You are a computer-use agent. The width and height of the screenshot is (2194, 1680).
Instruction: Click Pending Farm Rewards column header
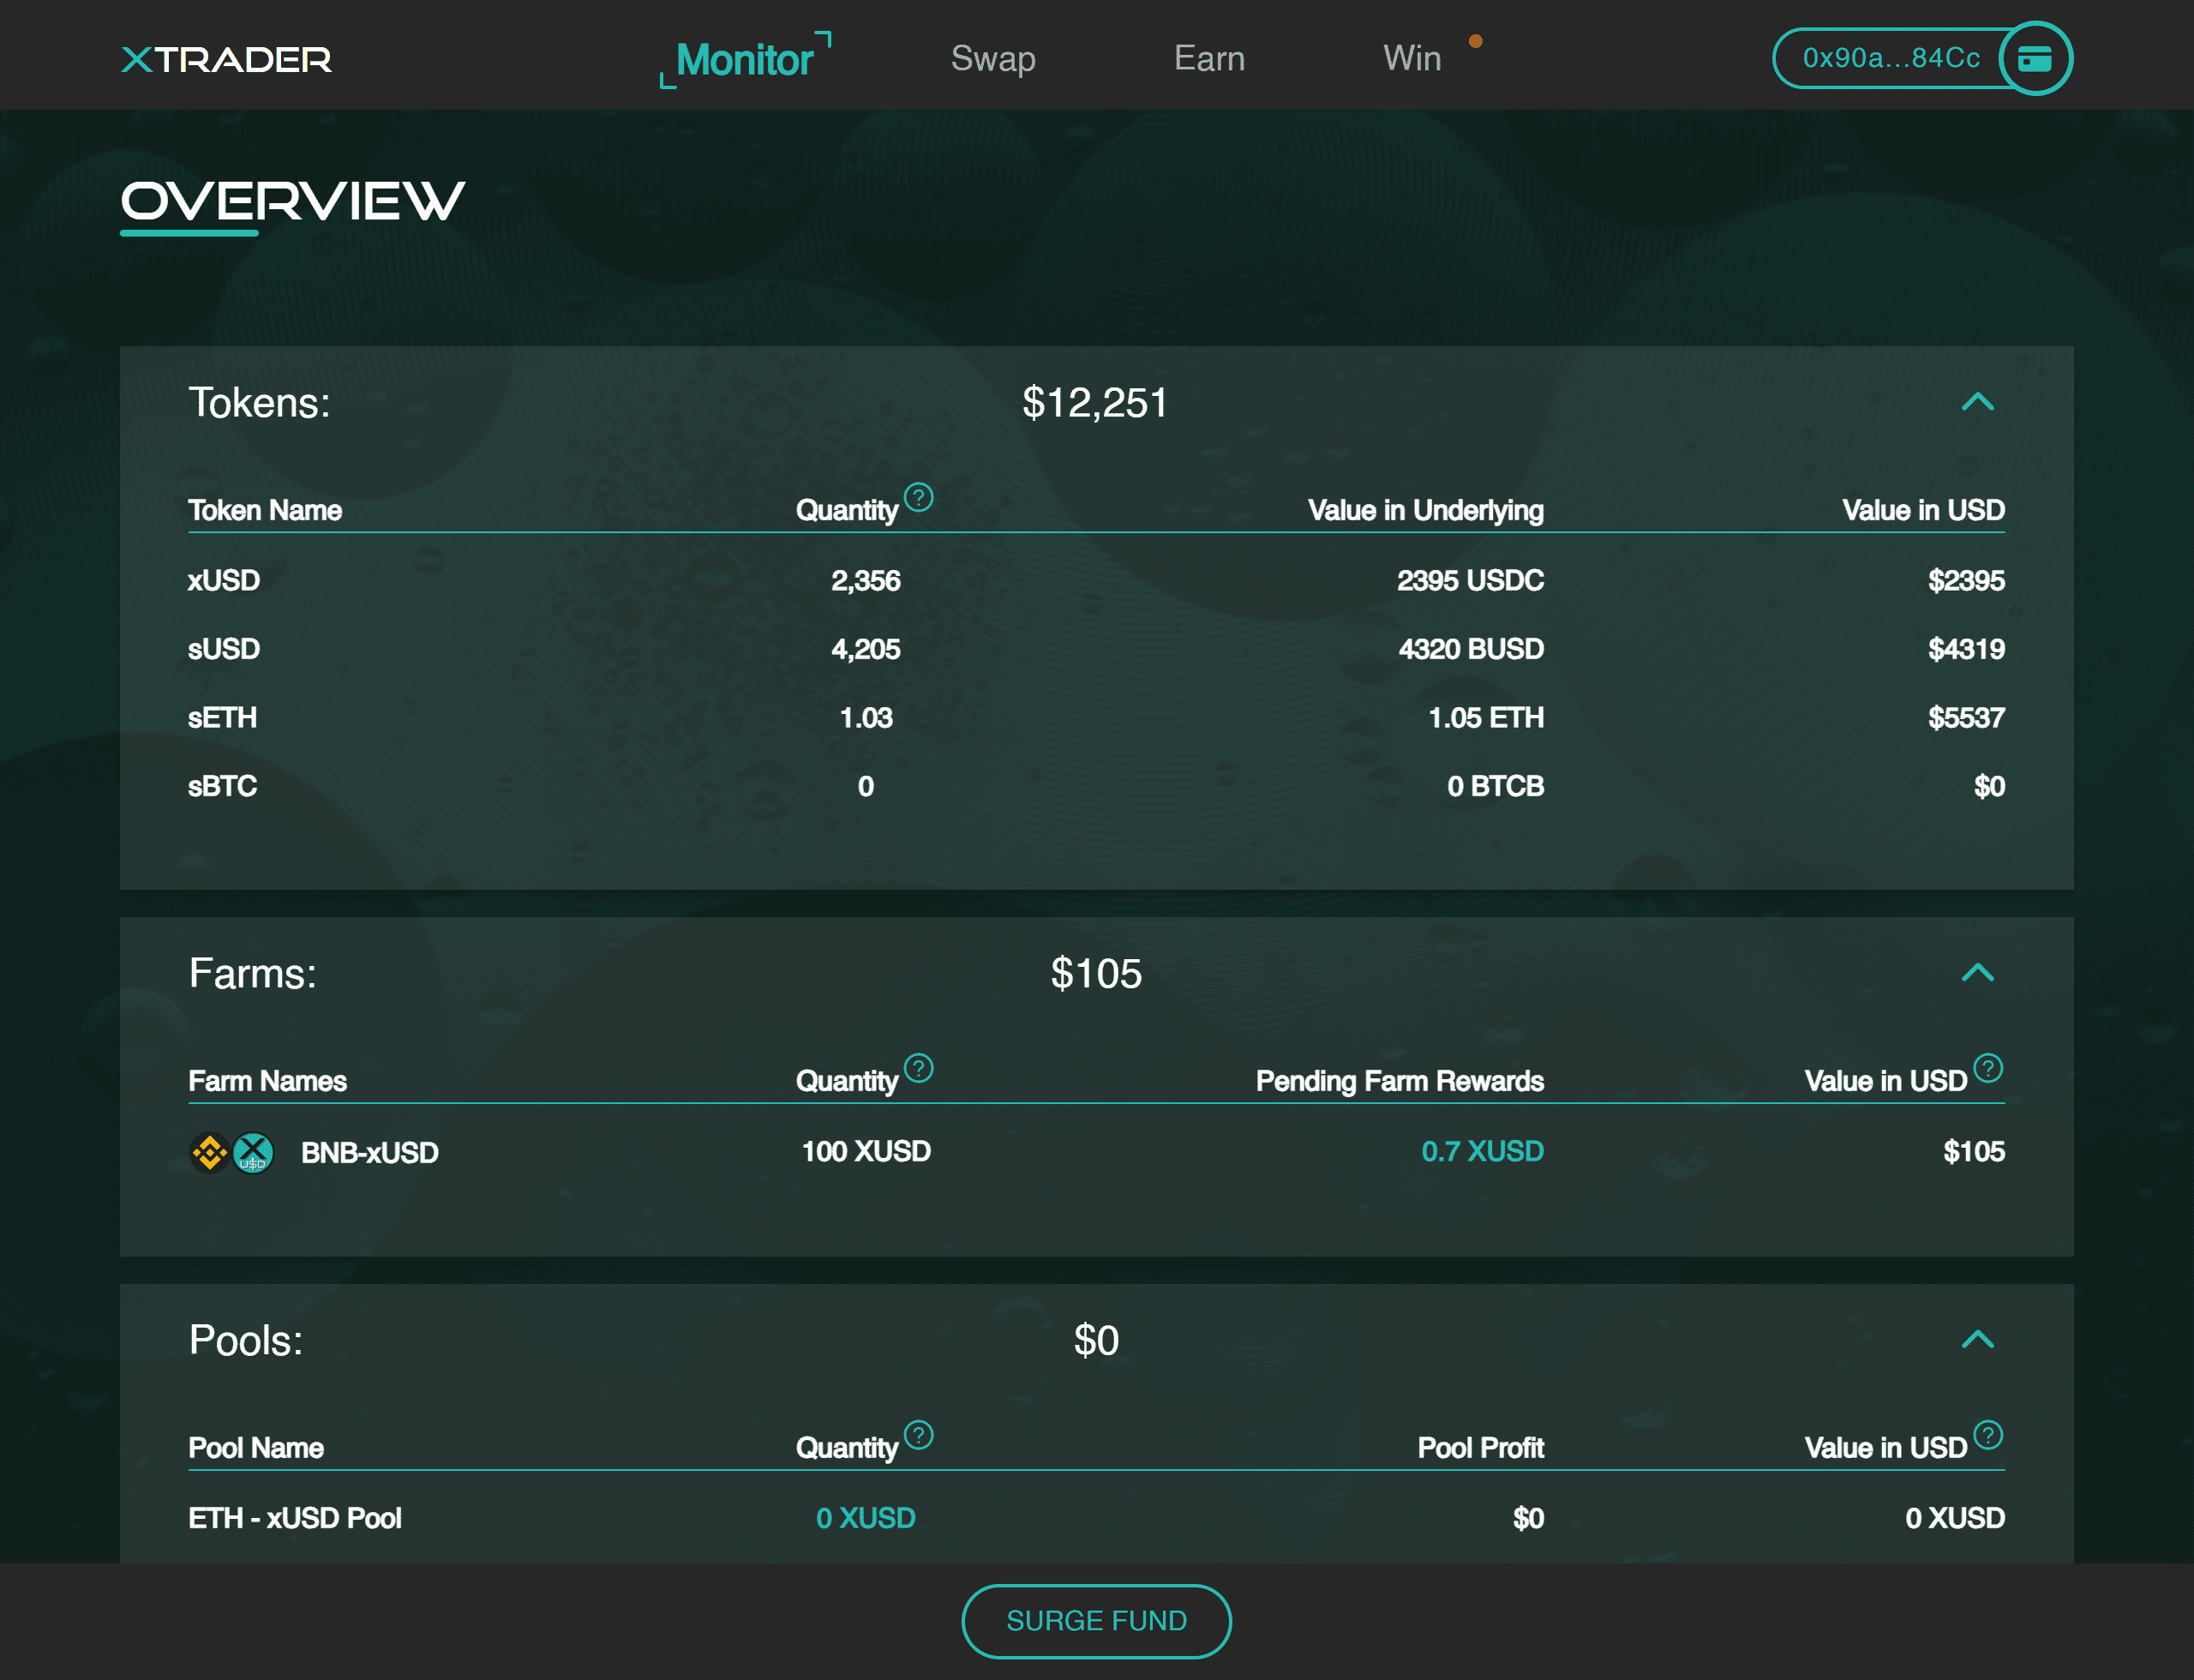coord(1399,1081)
